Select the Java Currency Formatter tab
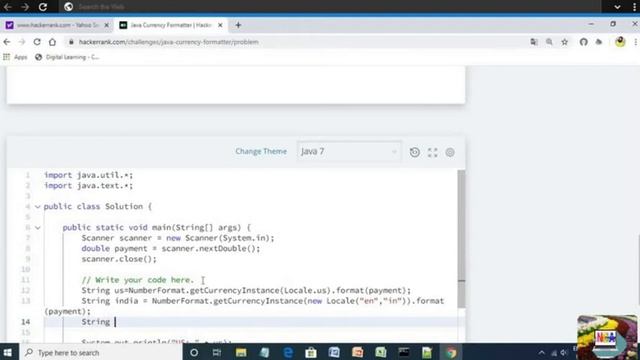 coord(171,25)
